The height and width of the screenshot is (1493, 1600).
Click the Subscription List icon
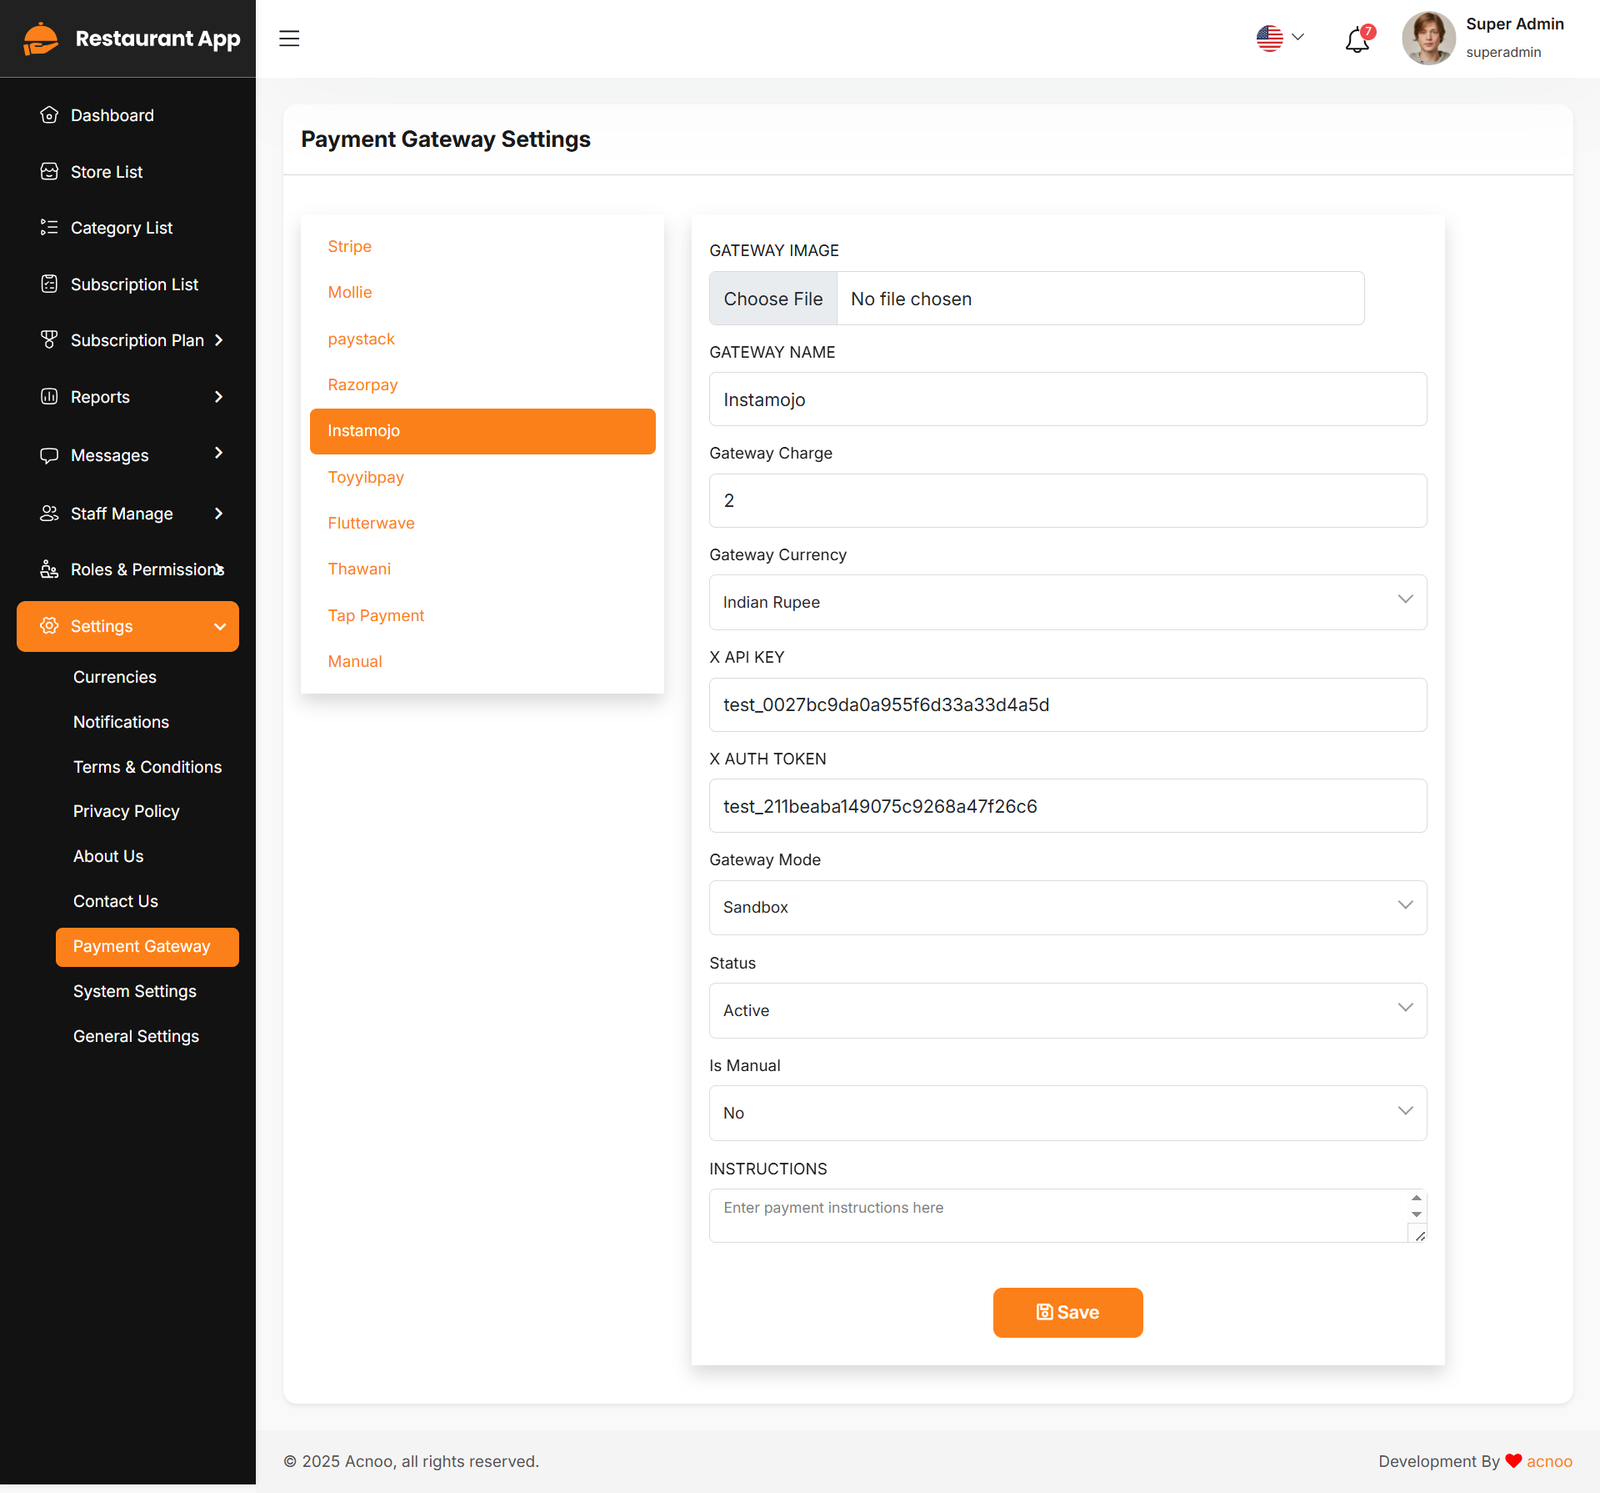point(49,285)
